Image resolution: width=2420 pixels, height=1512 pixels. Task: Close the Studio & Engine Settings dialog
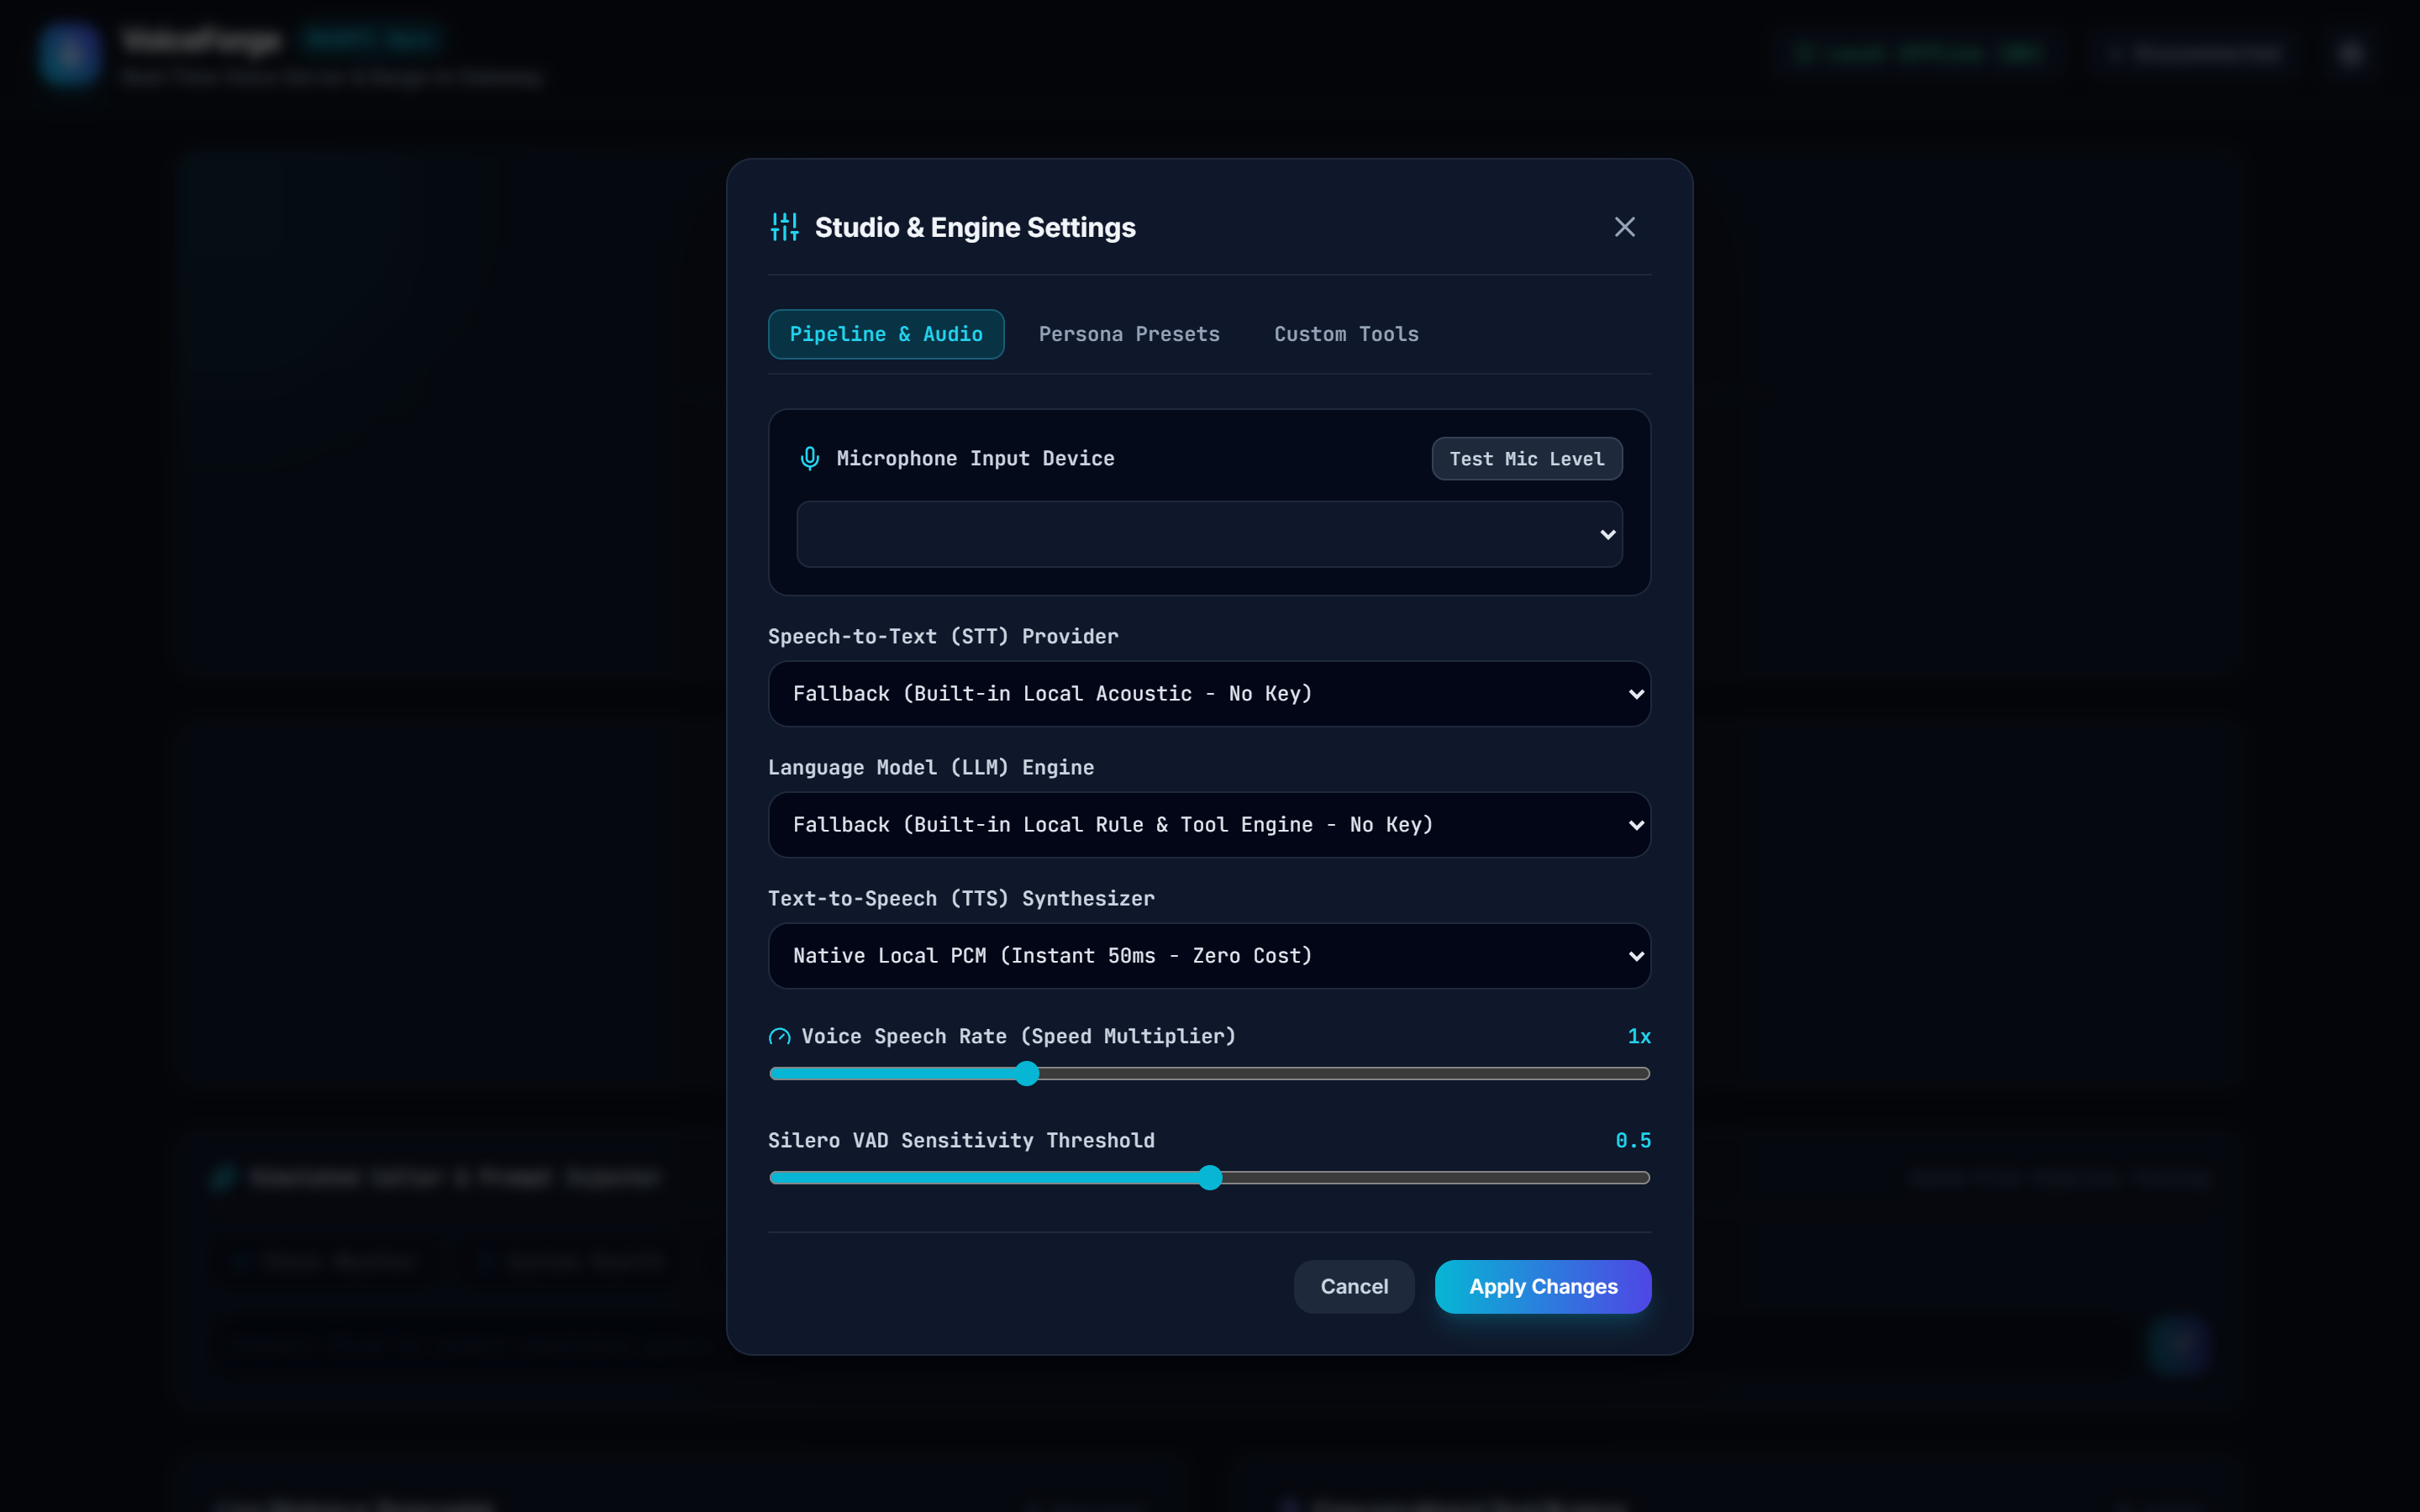point(1624,227)
